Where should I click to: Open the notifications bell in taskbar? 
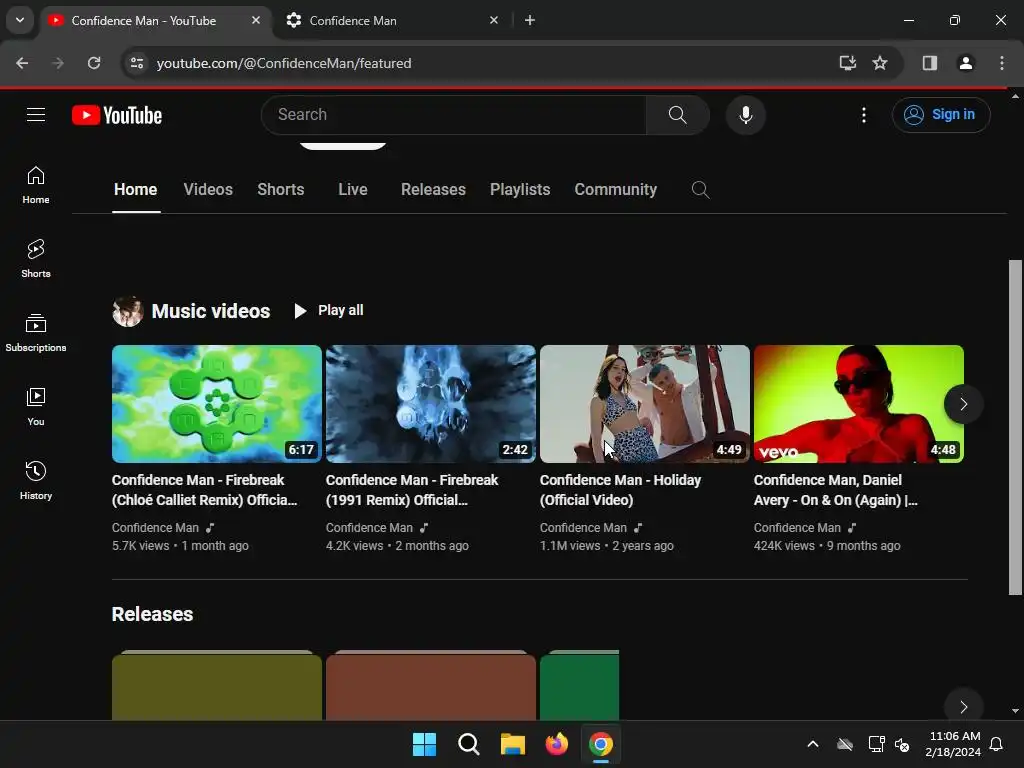point(996,744)
